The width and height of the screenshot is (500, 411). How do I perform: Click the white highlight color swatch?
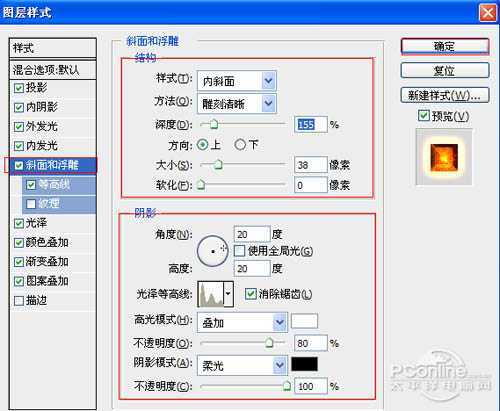pos(304,321)
